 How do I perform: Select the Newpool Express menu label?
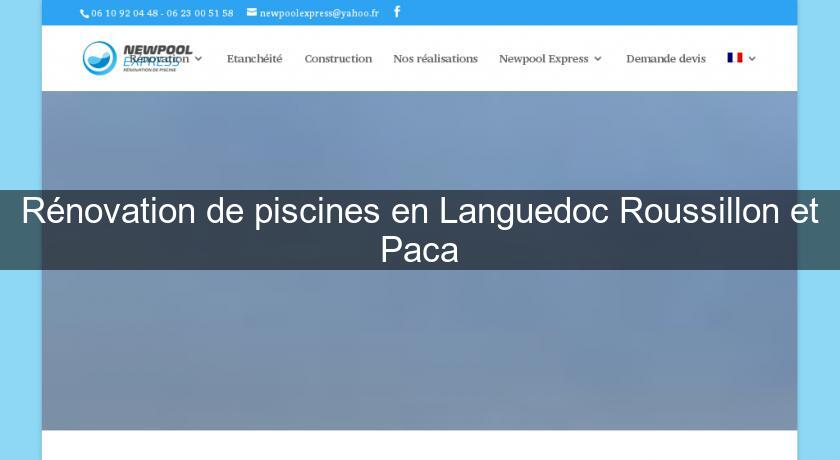click(543, 58)
